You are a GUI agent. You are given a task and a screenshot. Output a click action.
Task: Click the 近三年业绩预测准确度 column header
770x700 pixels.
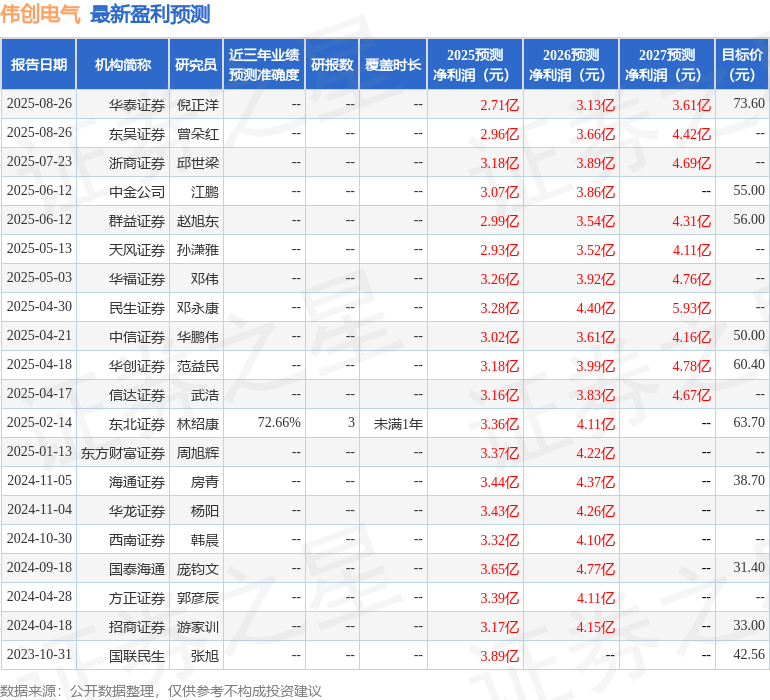264,65
